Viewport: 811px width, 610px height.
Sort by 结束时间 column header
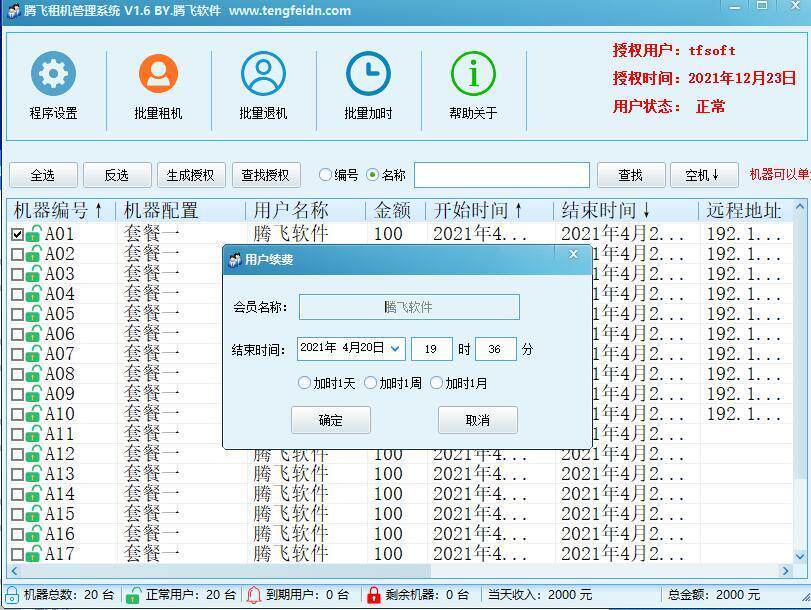627,211
